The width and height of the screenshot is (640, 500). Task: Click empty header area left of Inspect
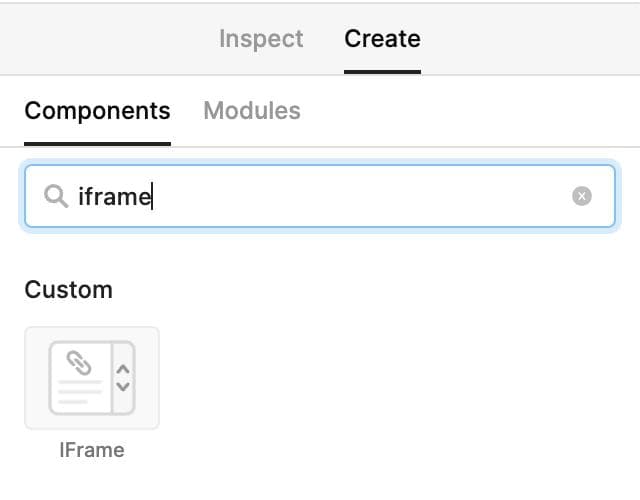click(100, 39)
